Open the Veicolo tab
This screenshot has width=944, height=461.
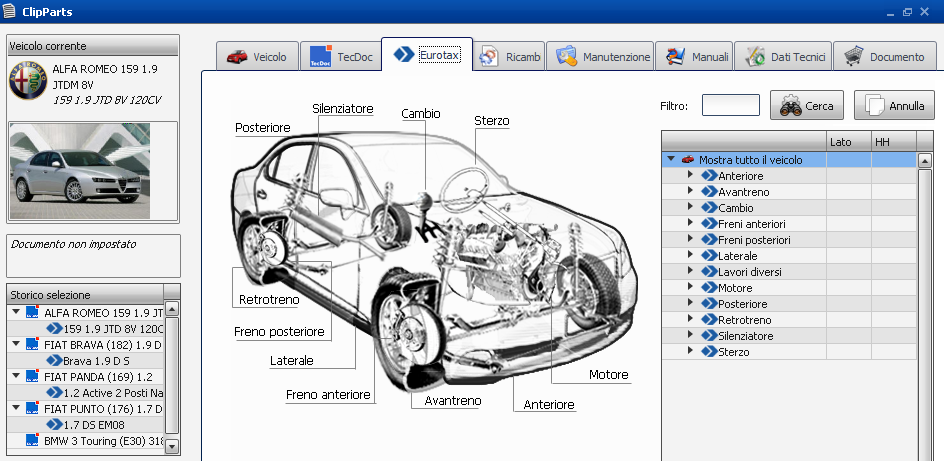(x=256, y=57)
